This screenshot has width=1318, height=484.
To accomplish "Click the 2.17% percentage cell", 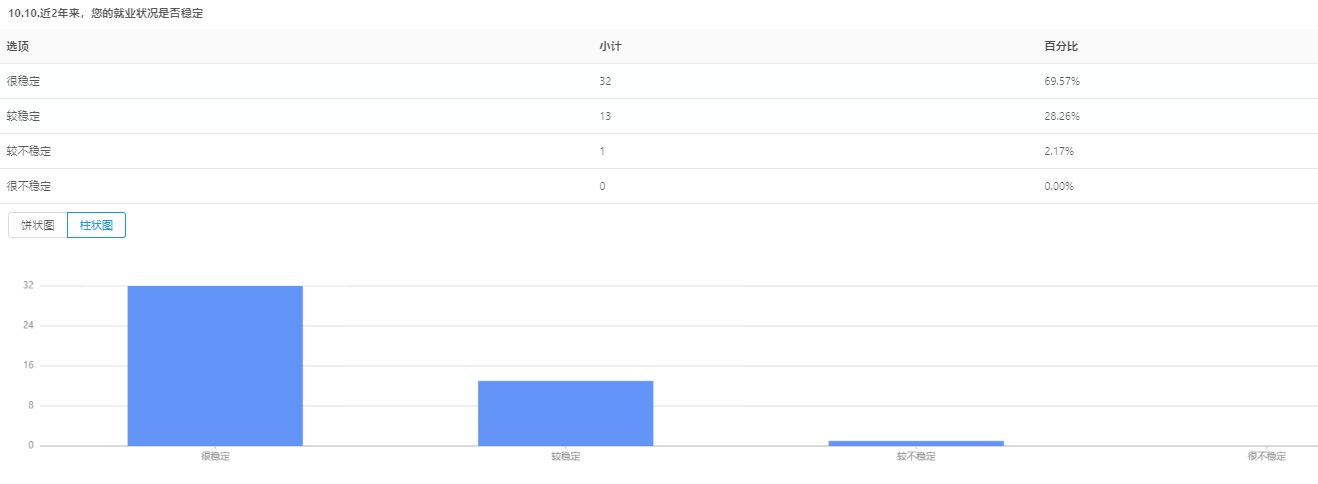I will 1058,151.
